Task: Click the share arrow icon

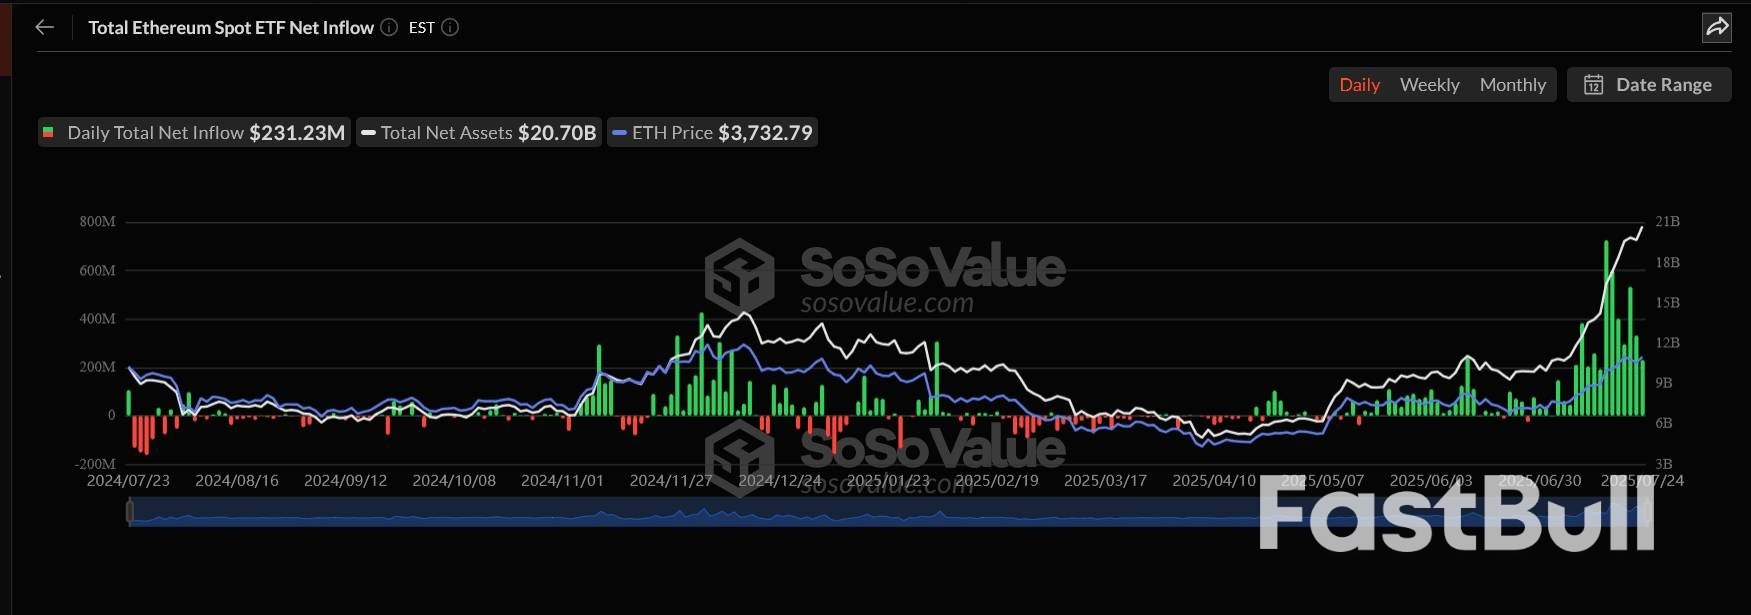Action: pos(1716,27)
